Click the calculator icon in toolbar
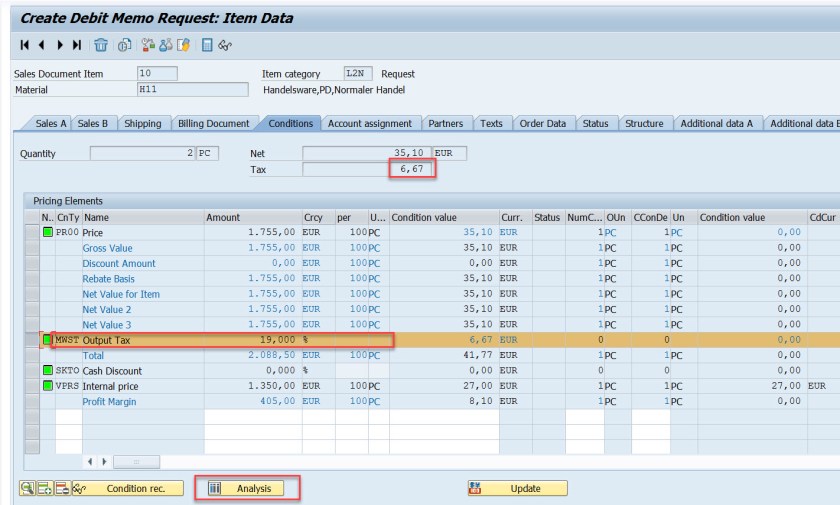 (x=205, y=45)
